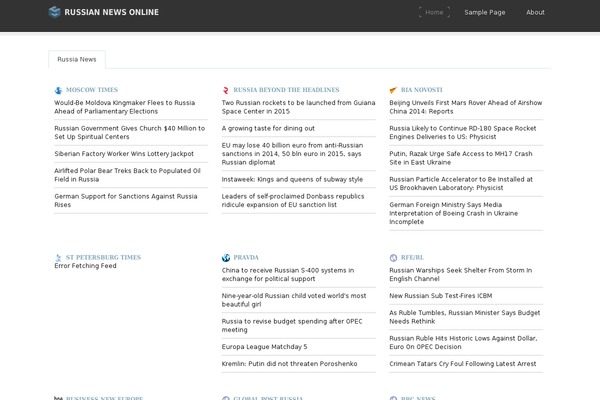The height and width of the screenshot is (400, 600).
Task: Open the MOSCOW TIMES heading link
Action: click(x=92, y=90)
